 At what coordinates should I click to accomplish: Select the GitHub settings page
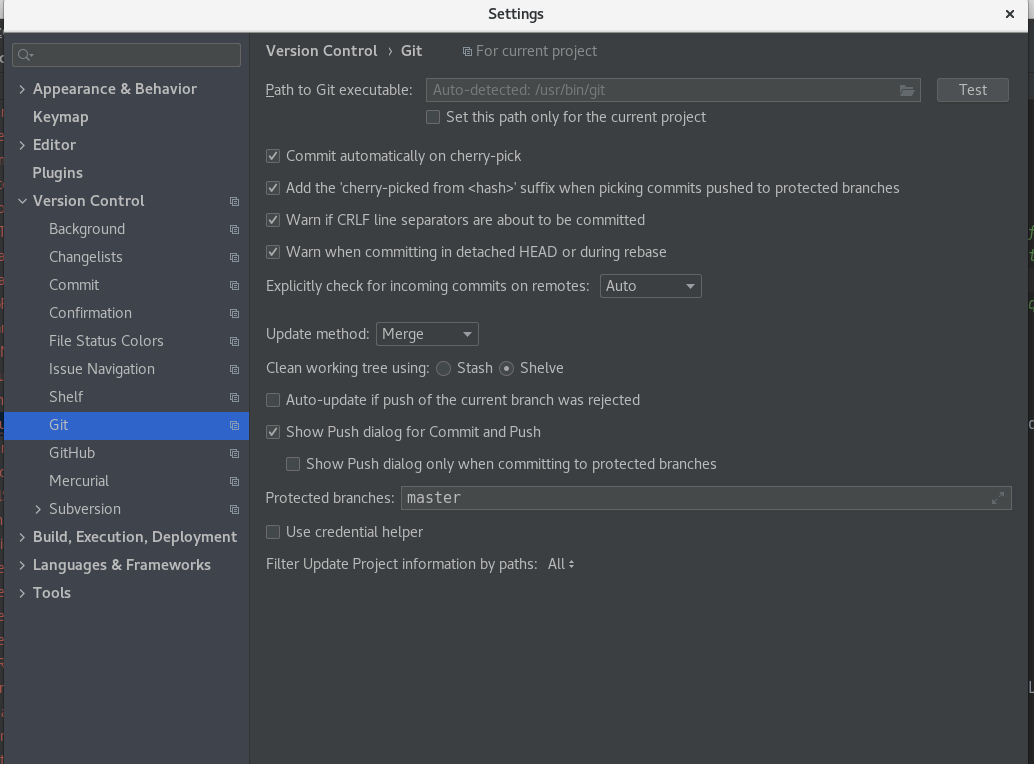70,453
